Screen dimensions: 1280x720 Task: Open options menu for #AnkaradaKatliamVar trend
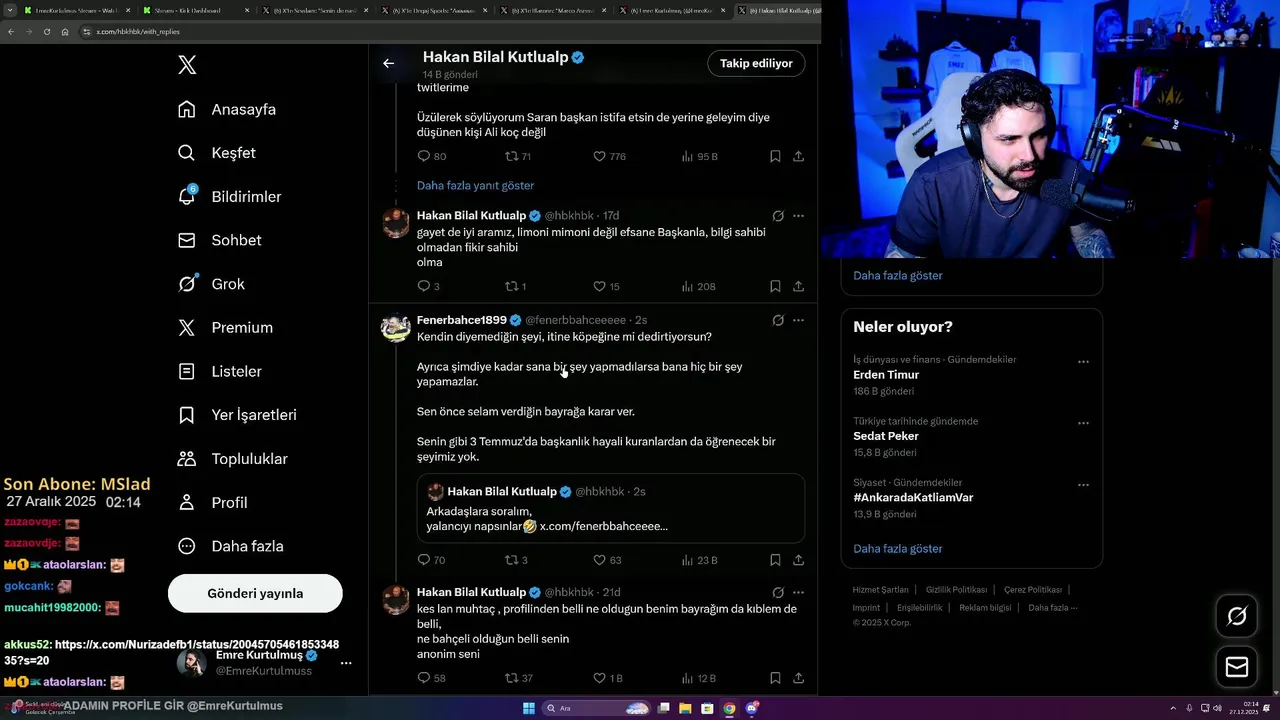(1083, 485)
